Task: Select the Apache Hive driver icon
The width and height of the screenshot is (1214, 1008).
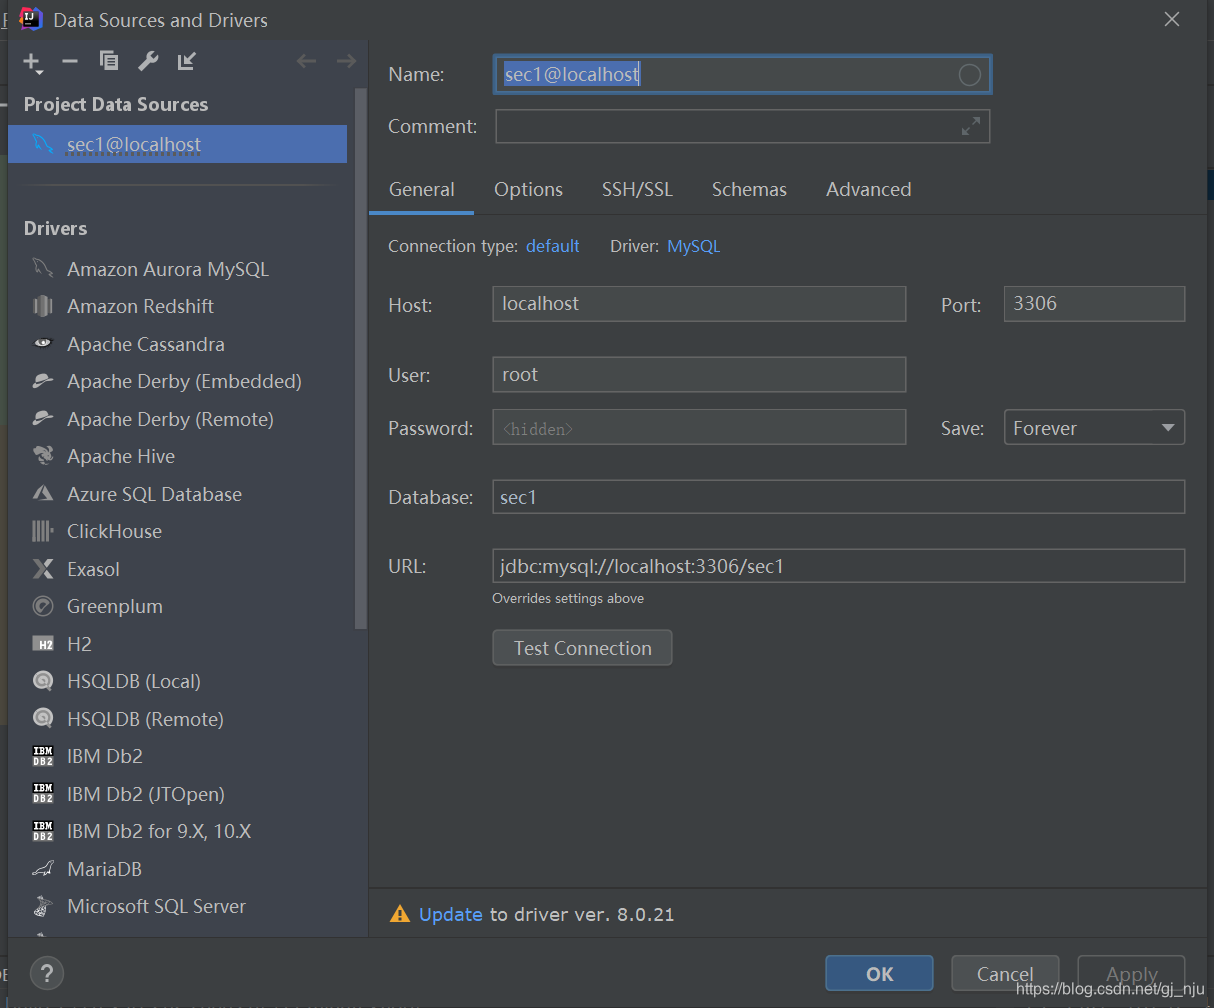Action: tap(42, 456)
